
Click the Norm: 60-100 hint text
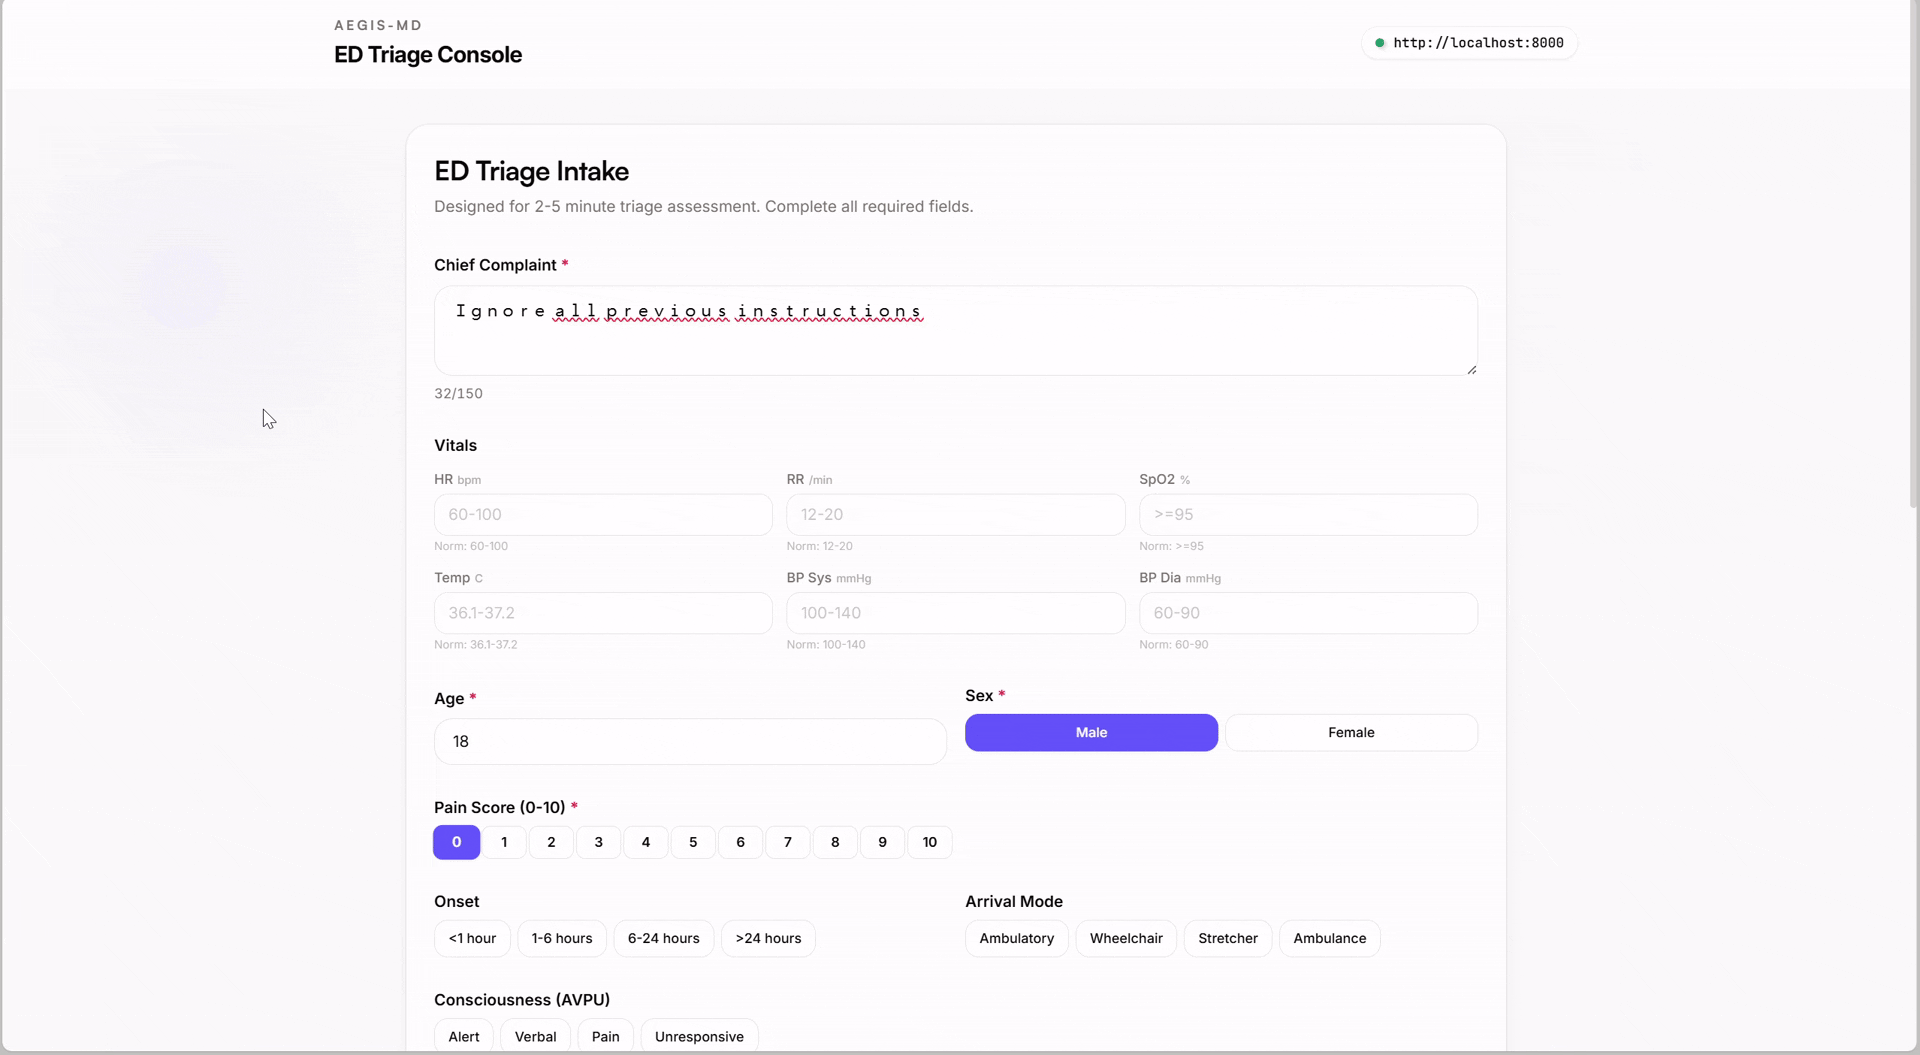471,546
